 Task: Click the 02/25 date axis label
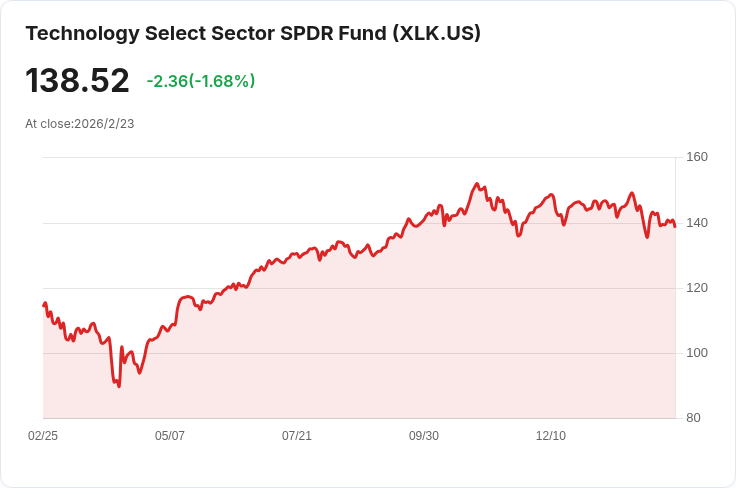click(43, 436)
